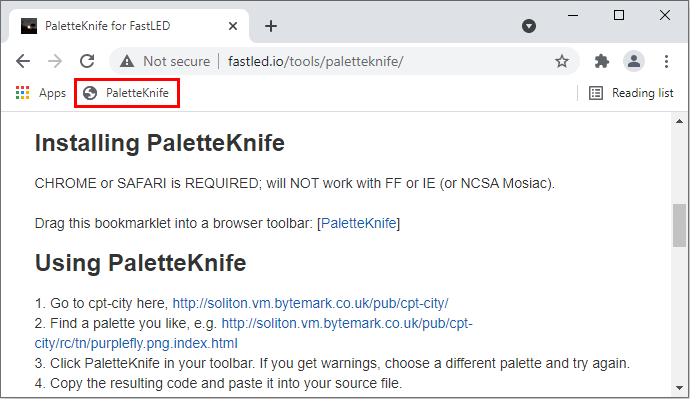Screen dimensions: 690x399
Task: Click the Using PaletteKnife heading
Action: pos(140,263)
